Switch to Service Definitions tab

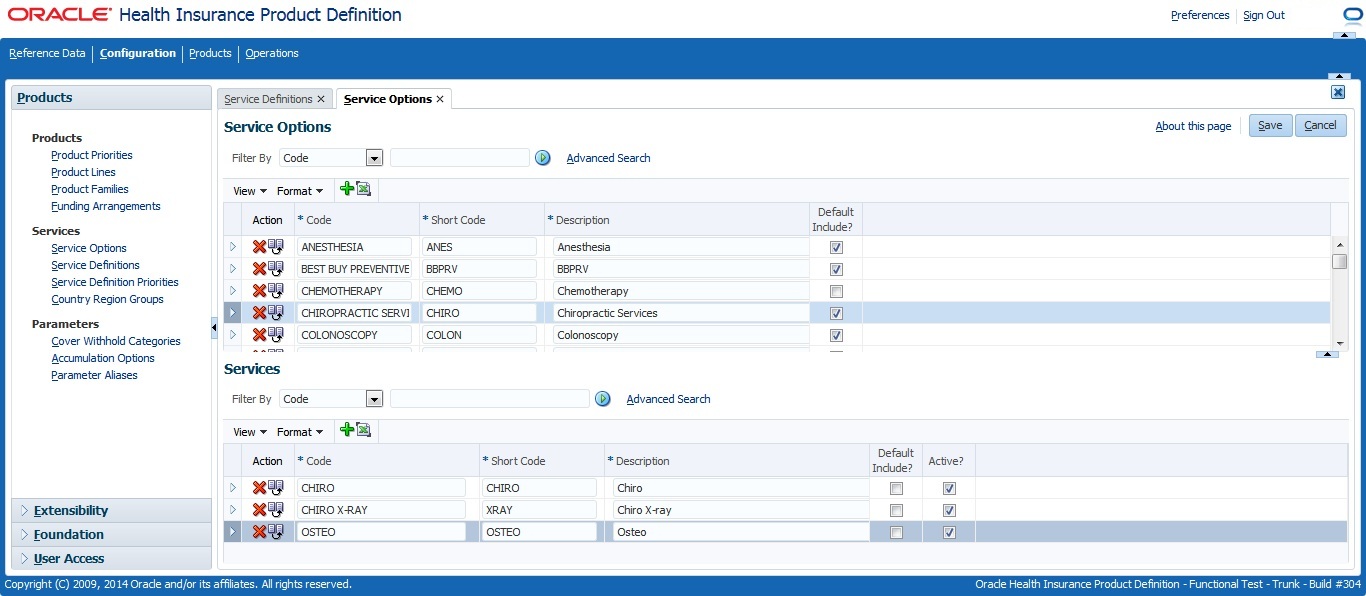[x=268, y=99]
